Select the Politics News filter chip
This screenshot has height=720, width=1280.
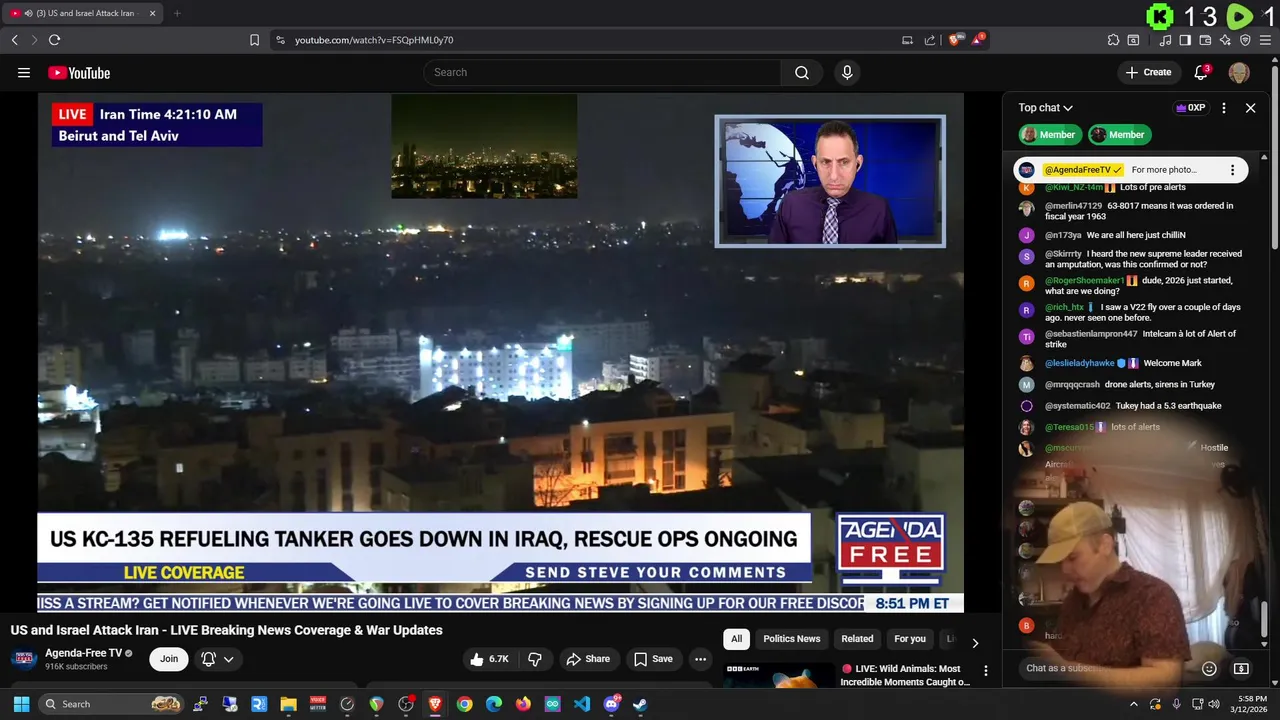792,639
